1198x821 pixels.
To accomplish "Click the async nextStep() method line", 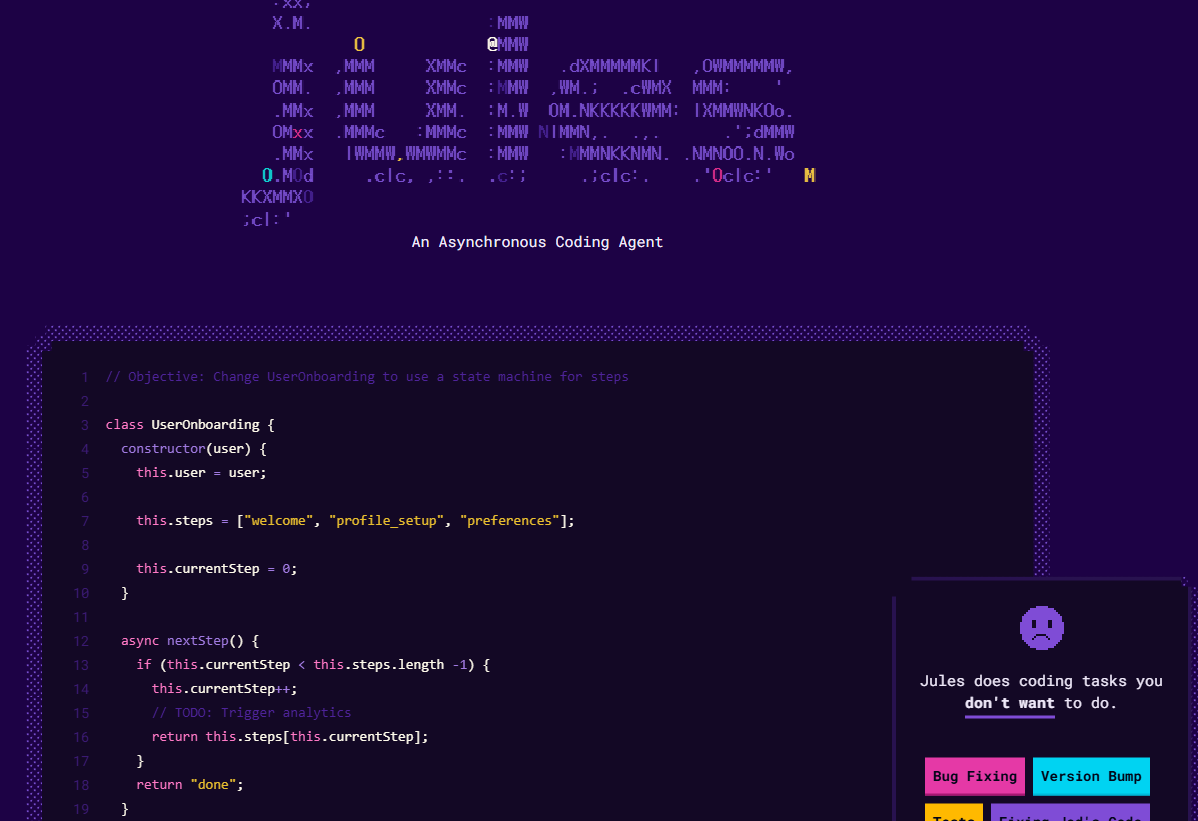I will [190, 641].
